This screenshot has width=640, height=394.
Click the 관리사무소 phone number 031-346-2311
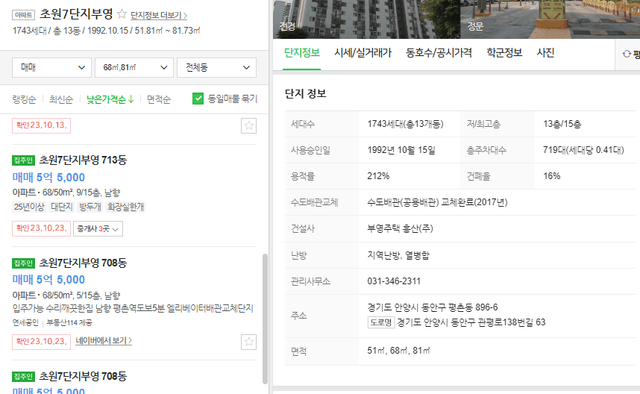(x=394, y=281)
